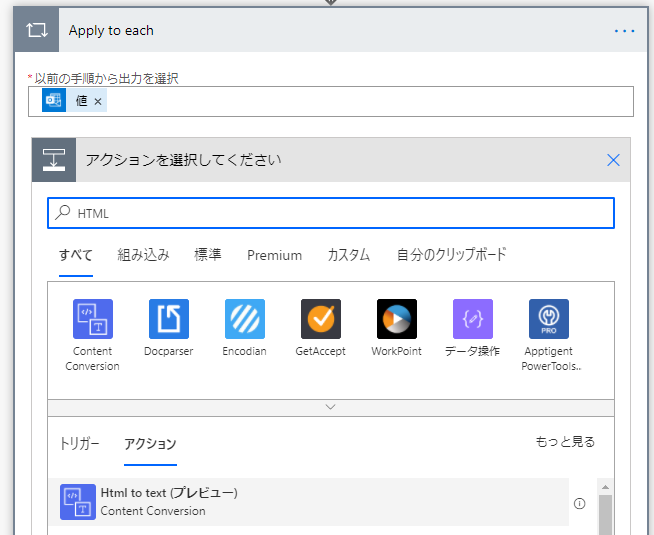Click the もっと見る link
This screenshot has width=654, height=535.
click(565, 442)
